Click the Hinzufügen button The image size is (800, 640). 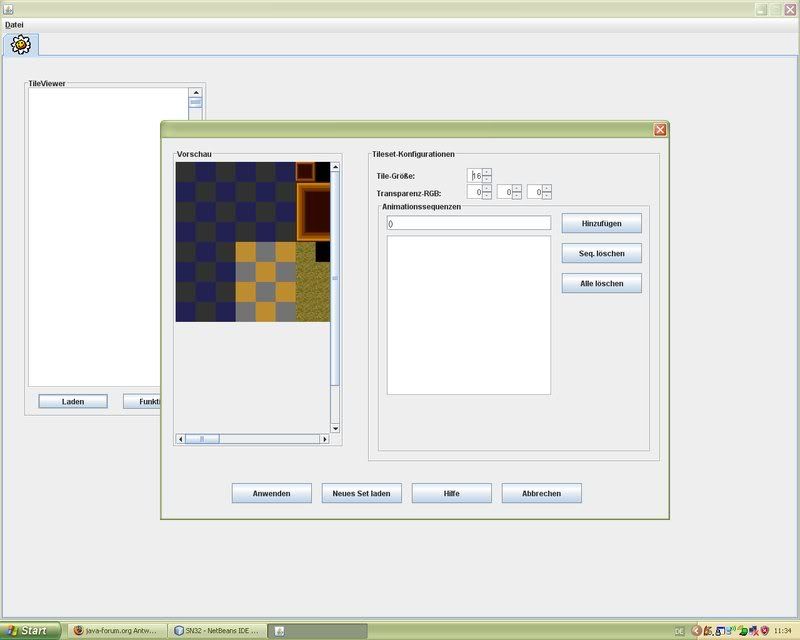tap(602, 224)
